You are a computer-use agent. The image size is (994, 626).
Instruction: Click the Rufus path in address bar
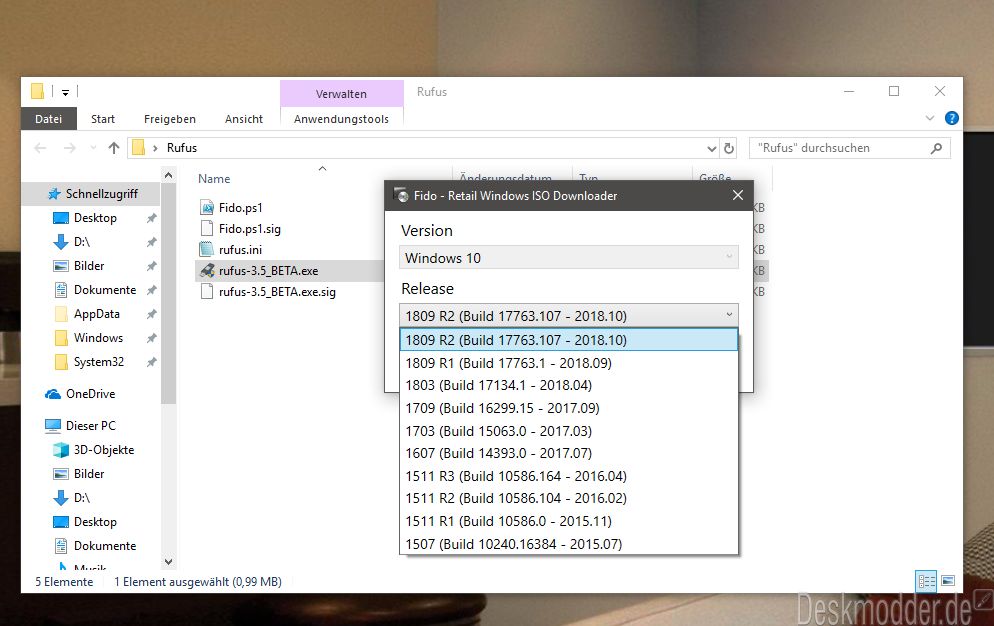[x=182, y=148]
